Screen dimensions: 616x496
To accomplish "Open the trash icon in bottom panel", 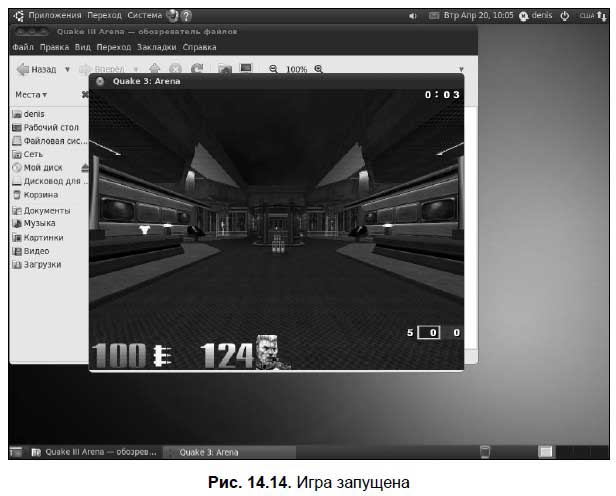I will pyautogui.click(x=485, y=452).
